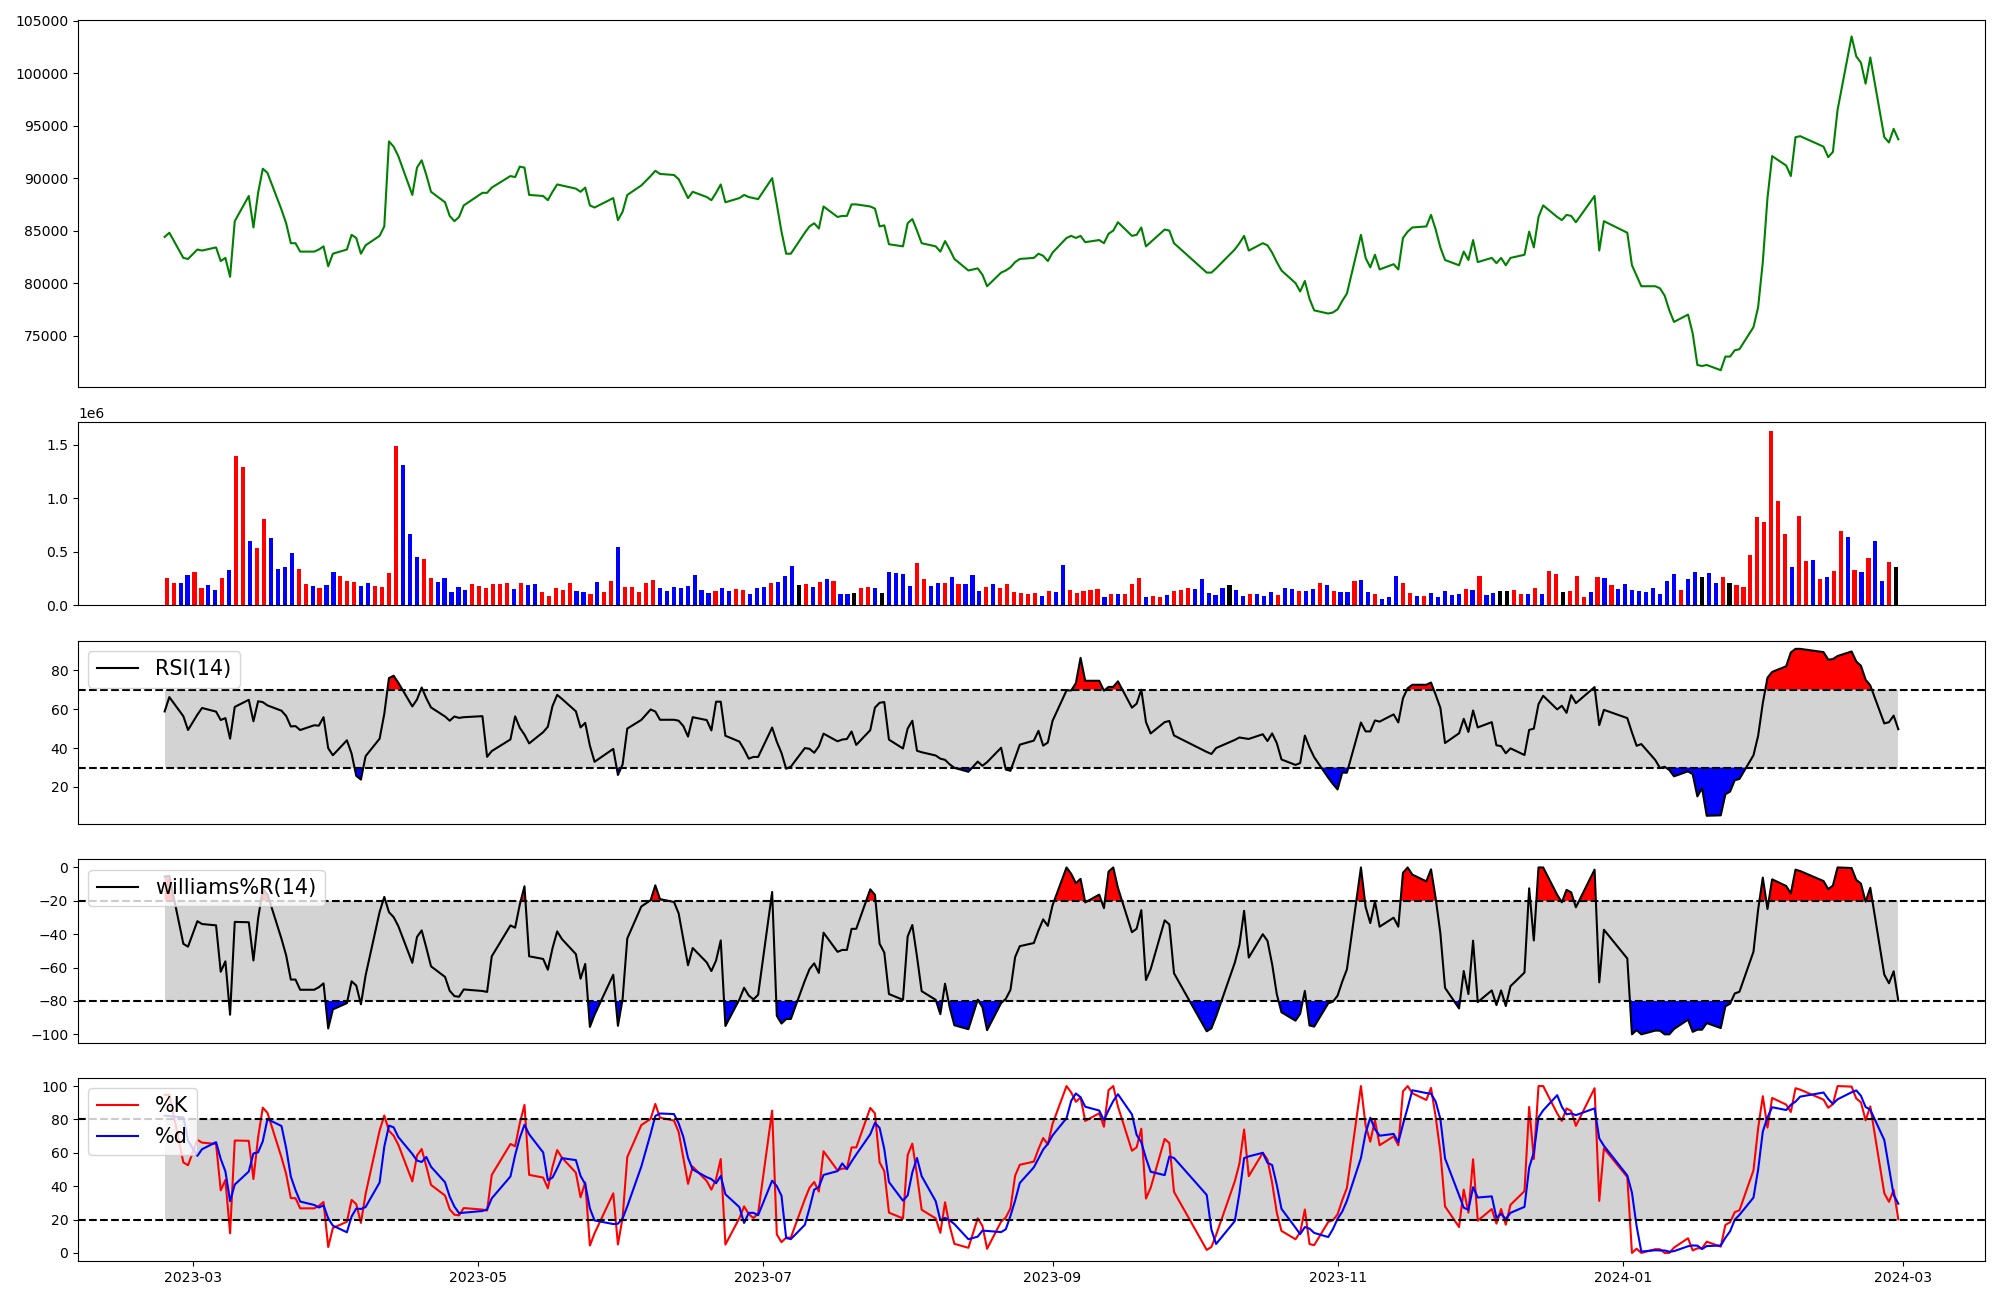Click the blue %d legend line swatch
The width and height of the screenshot is (2000, 1300).
118,1137
